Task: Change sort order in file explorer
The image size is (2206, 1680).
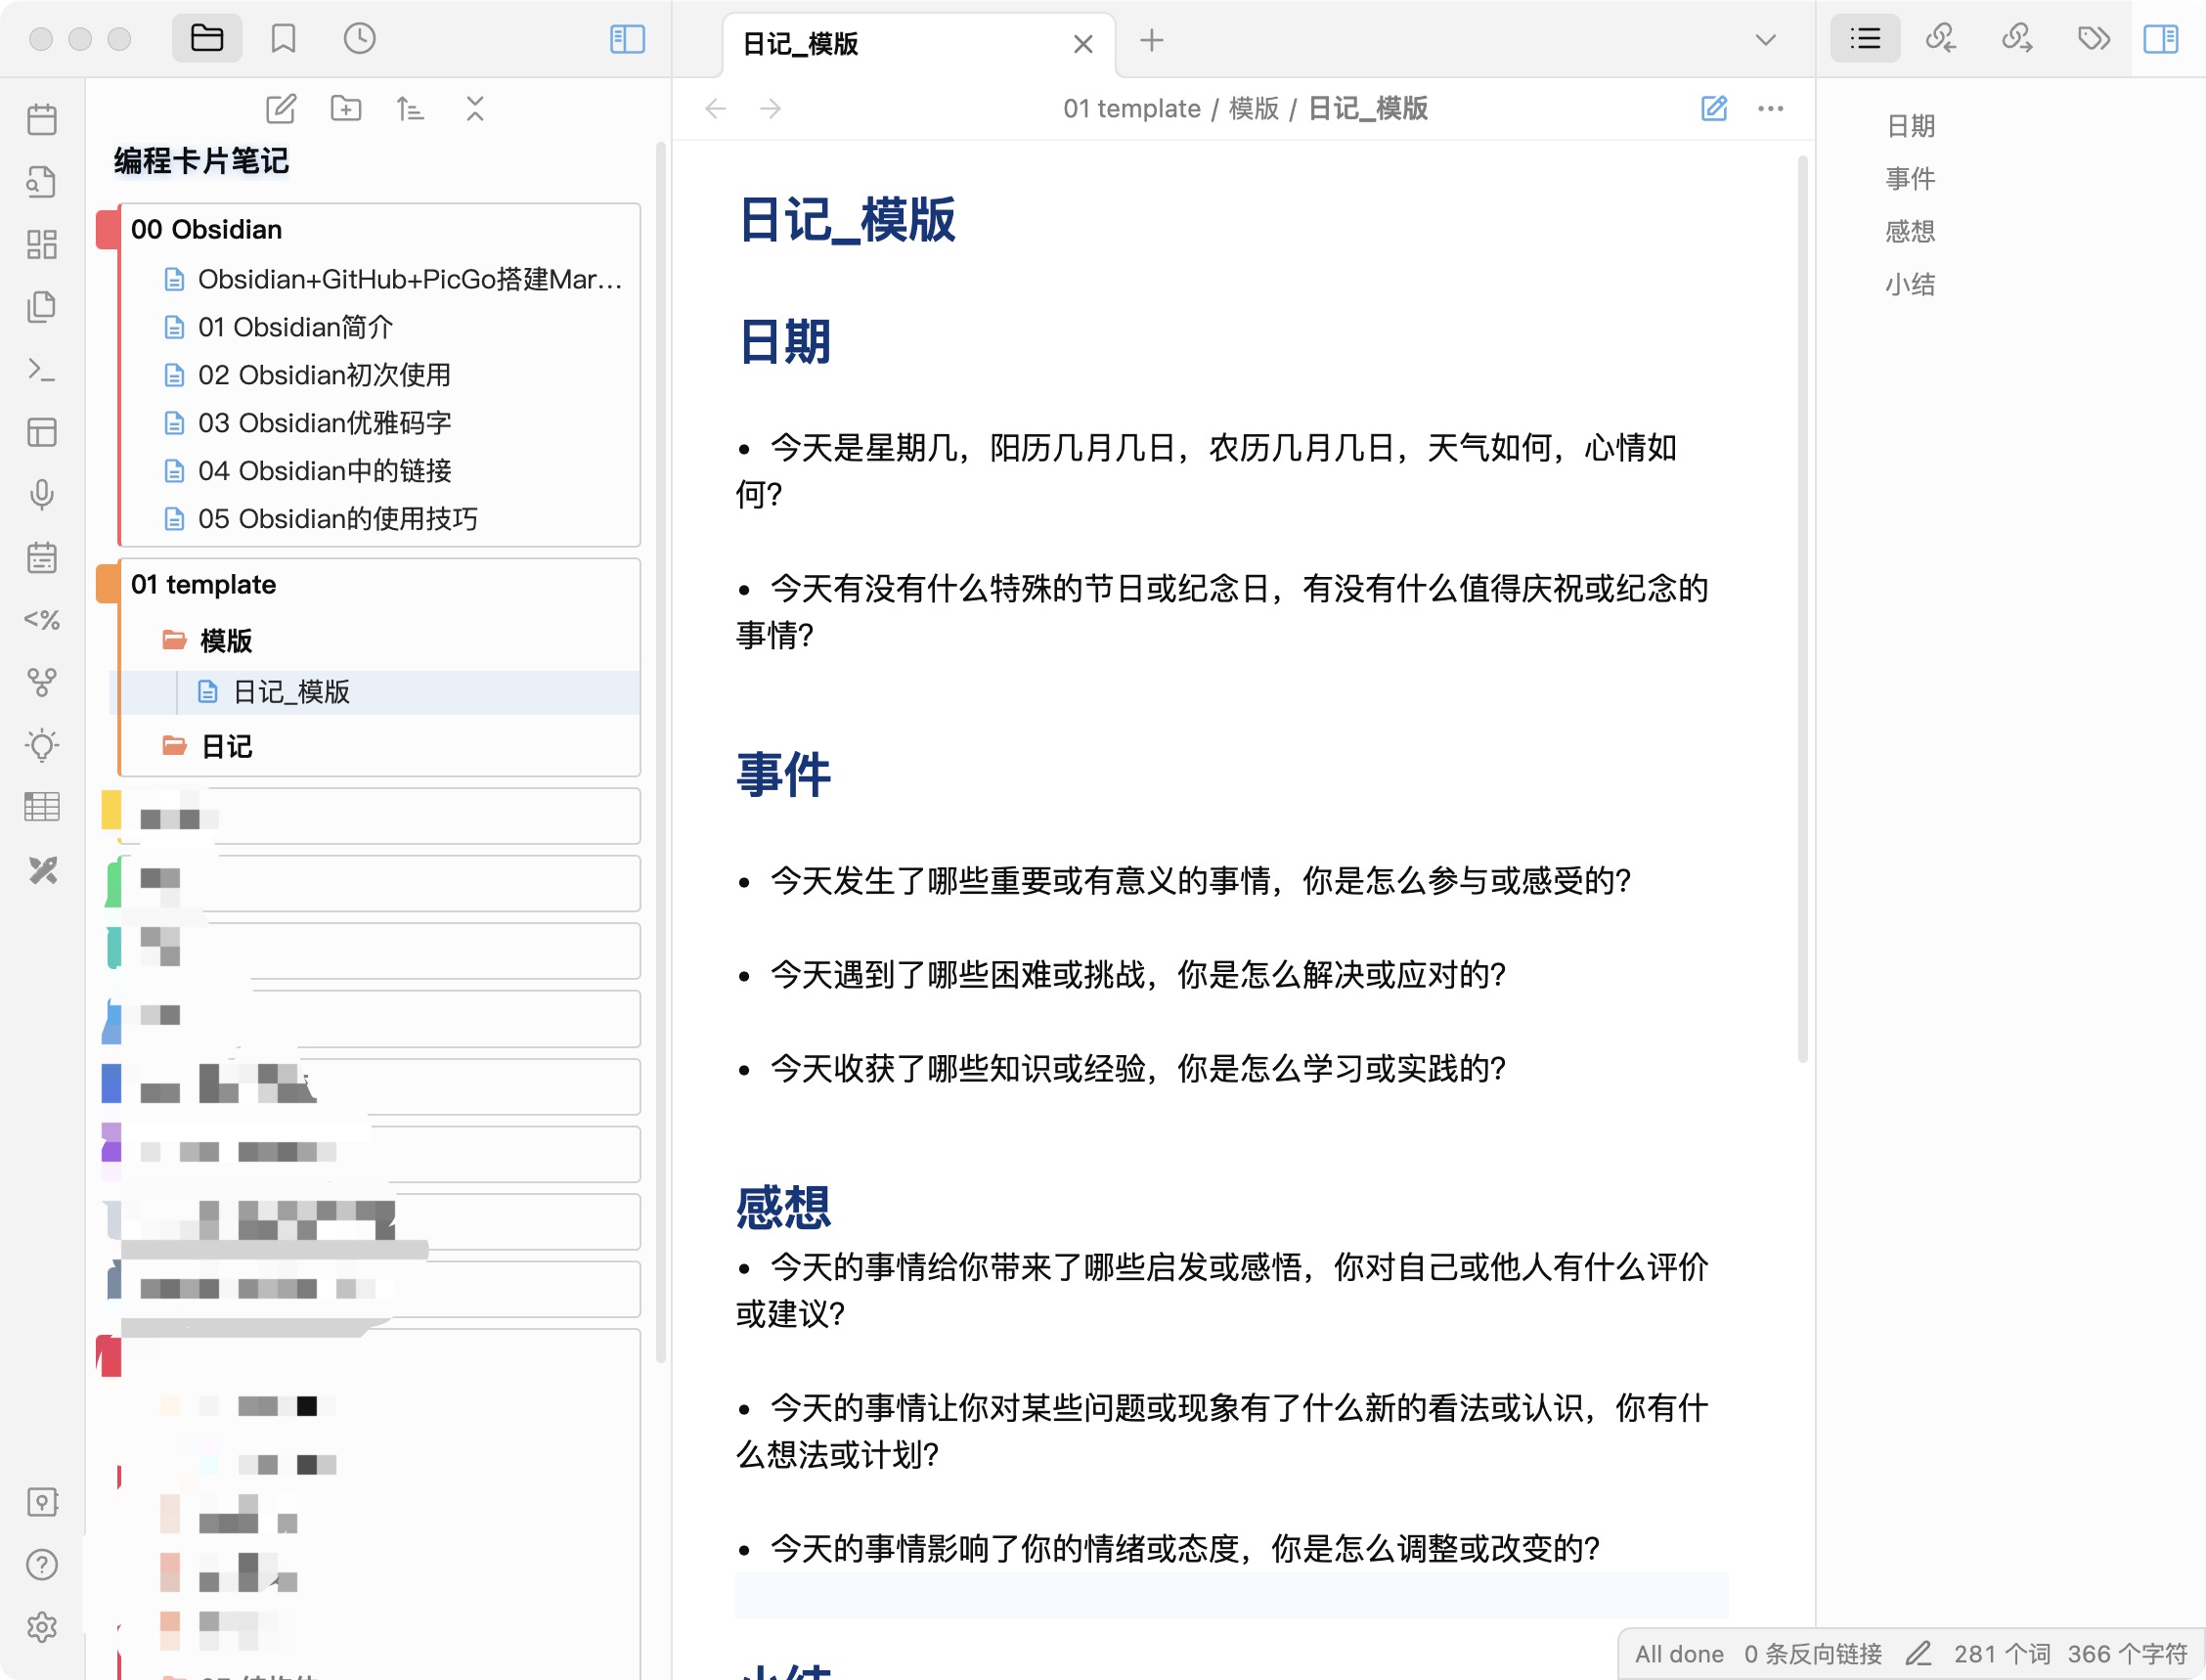Action: point(410,108)
